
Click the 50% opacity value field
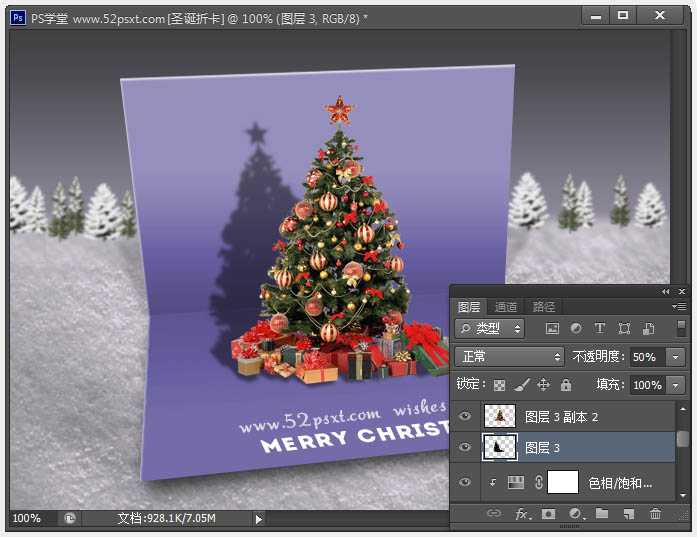[648, 357]
